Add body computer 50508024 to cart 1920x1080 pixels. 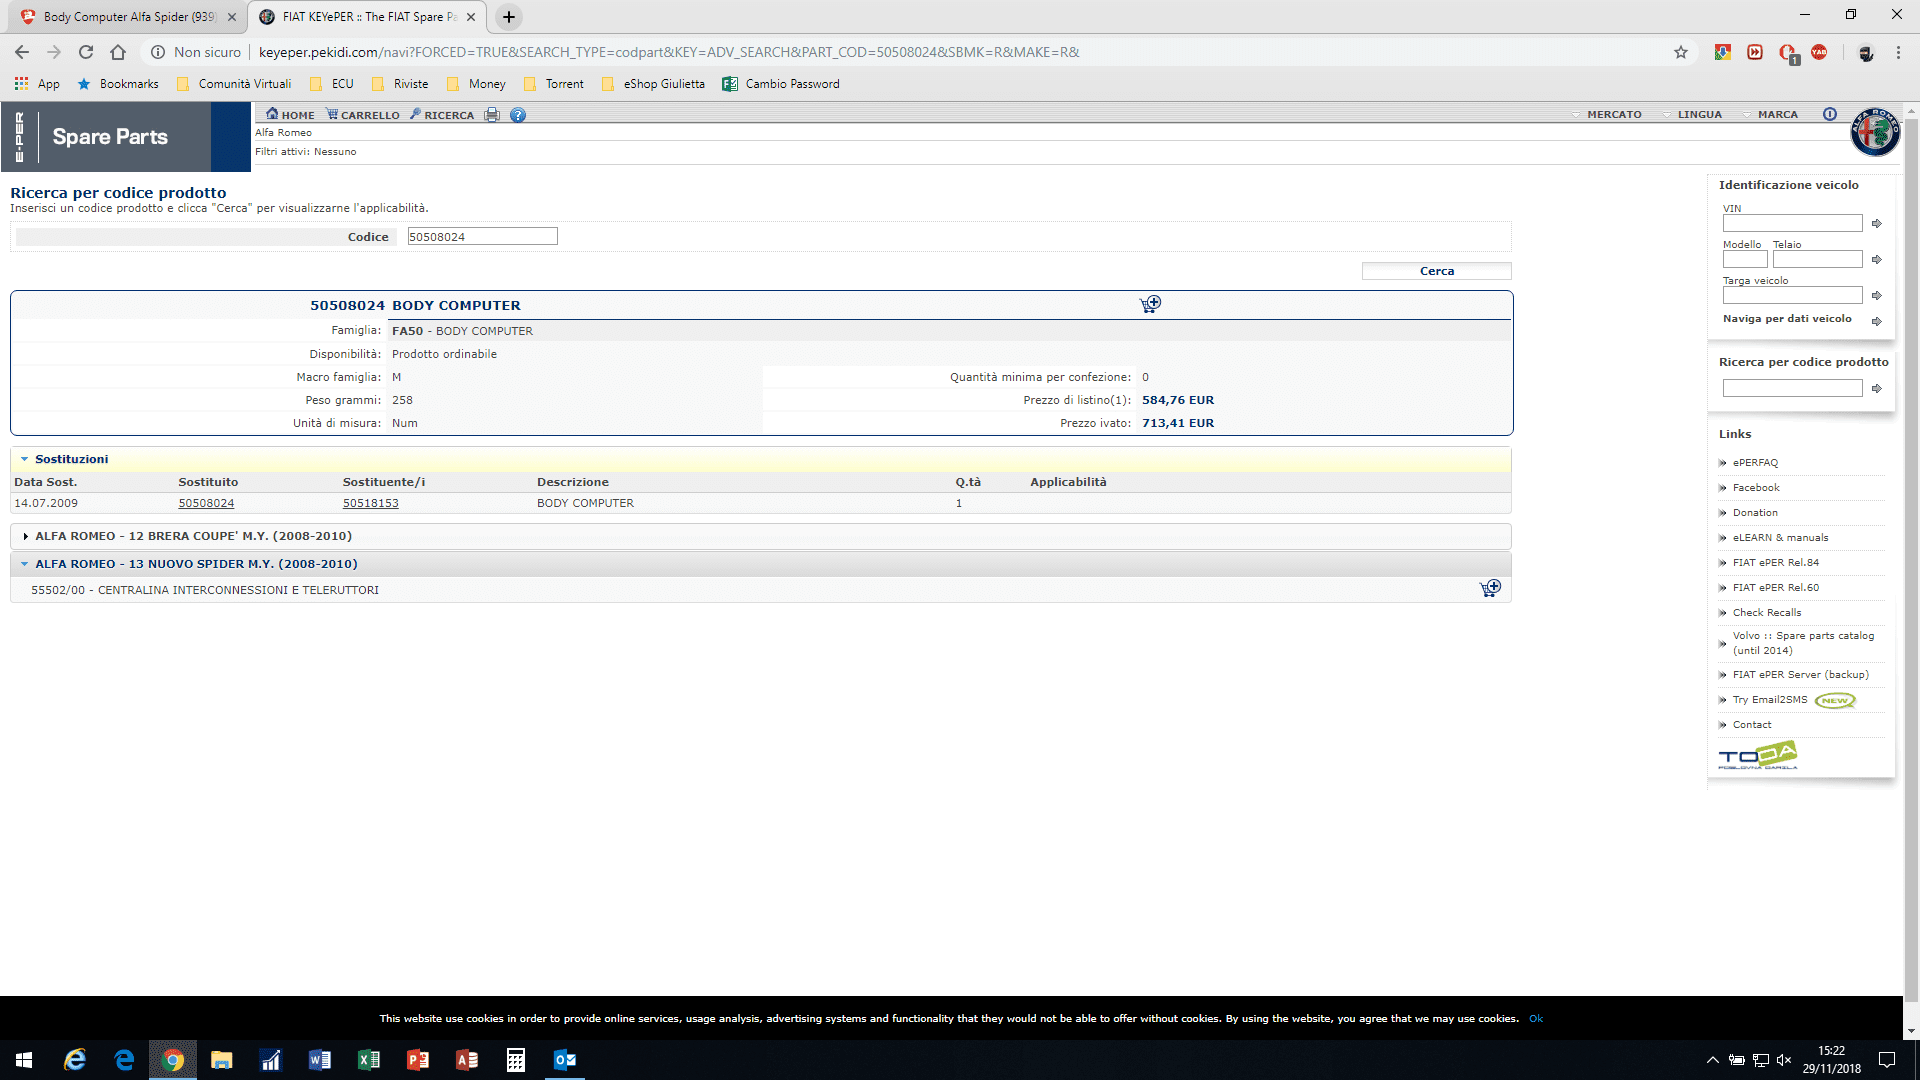point(1150,304)
